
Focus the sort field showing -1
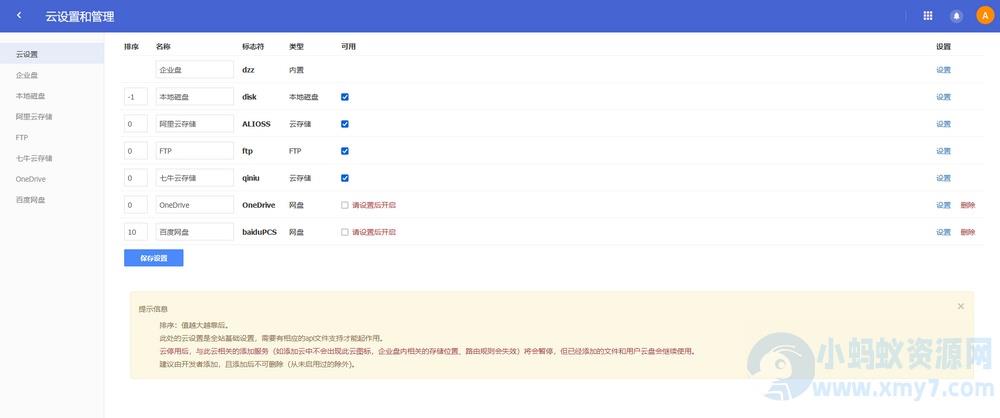[x=136, y=97]
